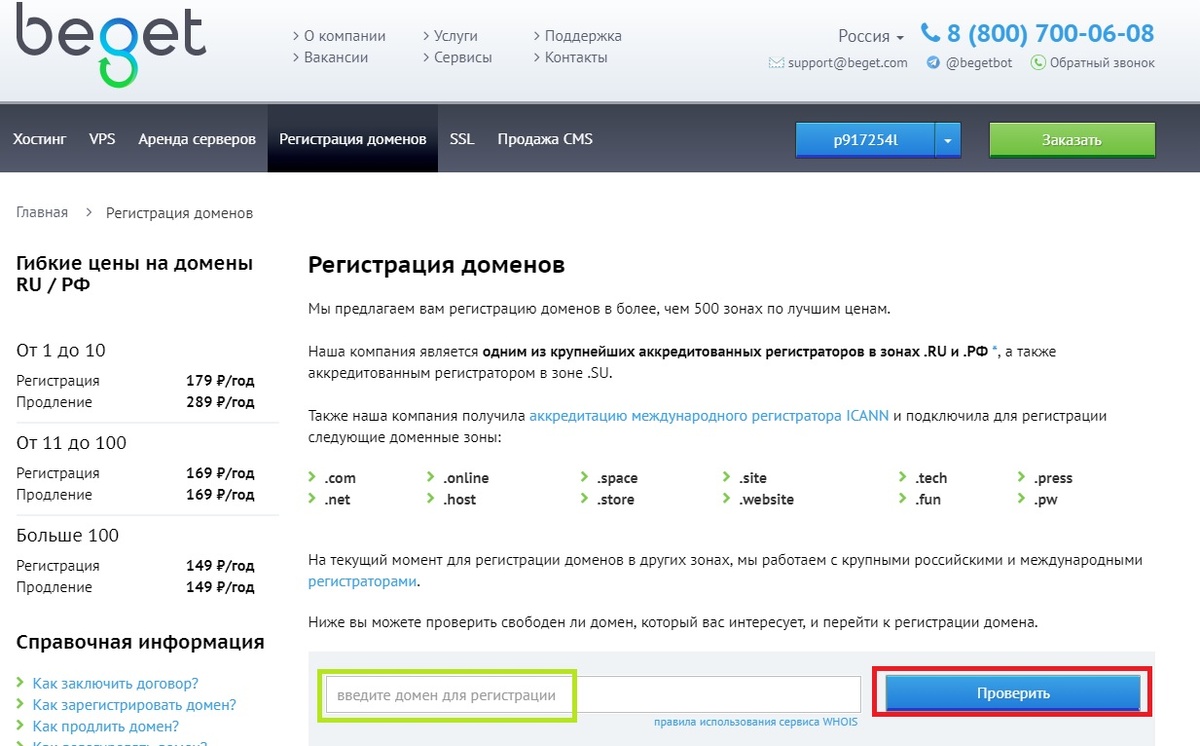Open the Россия country dropdown
This screenshot has width=1200, height=746.
pyautogui.click(x=871, y=36)
